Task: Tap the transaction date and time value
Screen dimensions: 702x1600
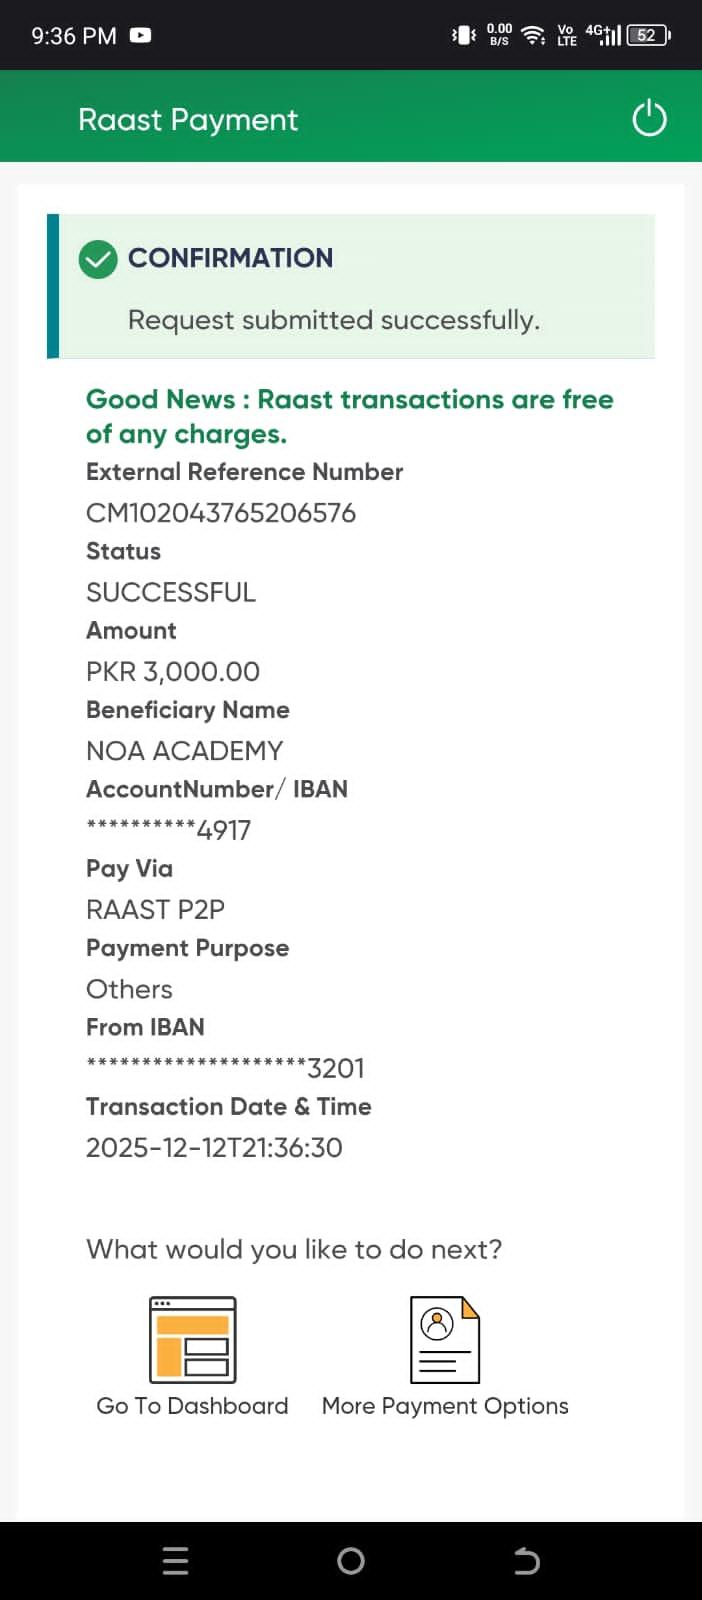Action: (x=214, y=1147)
